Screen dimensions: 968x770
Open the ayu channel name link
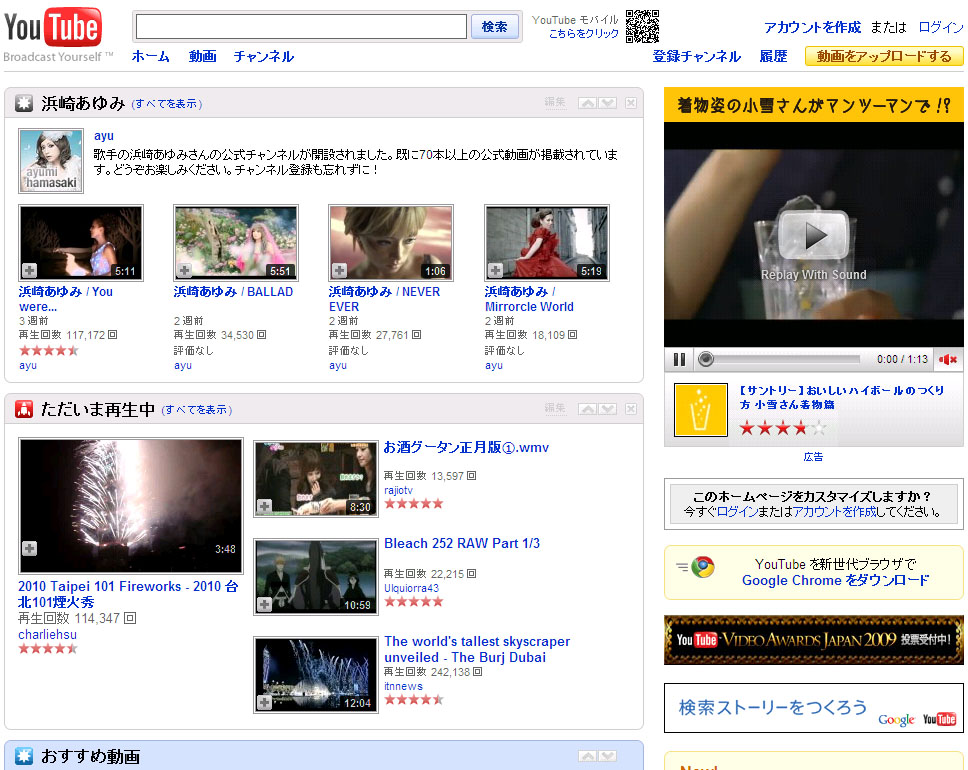[x=104, y=136]
